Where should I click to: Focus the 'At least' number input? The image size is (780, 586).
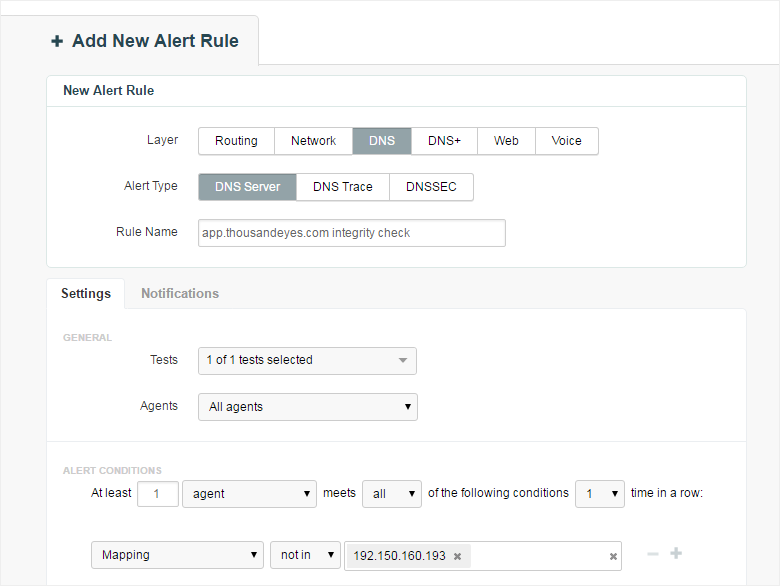coord(157,494)
